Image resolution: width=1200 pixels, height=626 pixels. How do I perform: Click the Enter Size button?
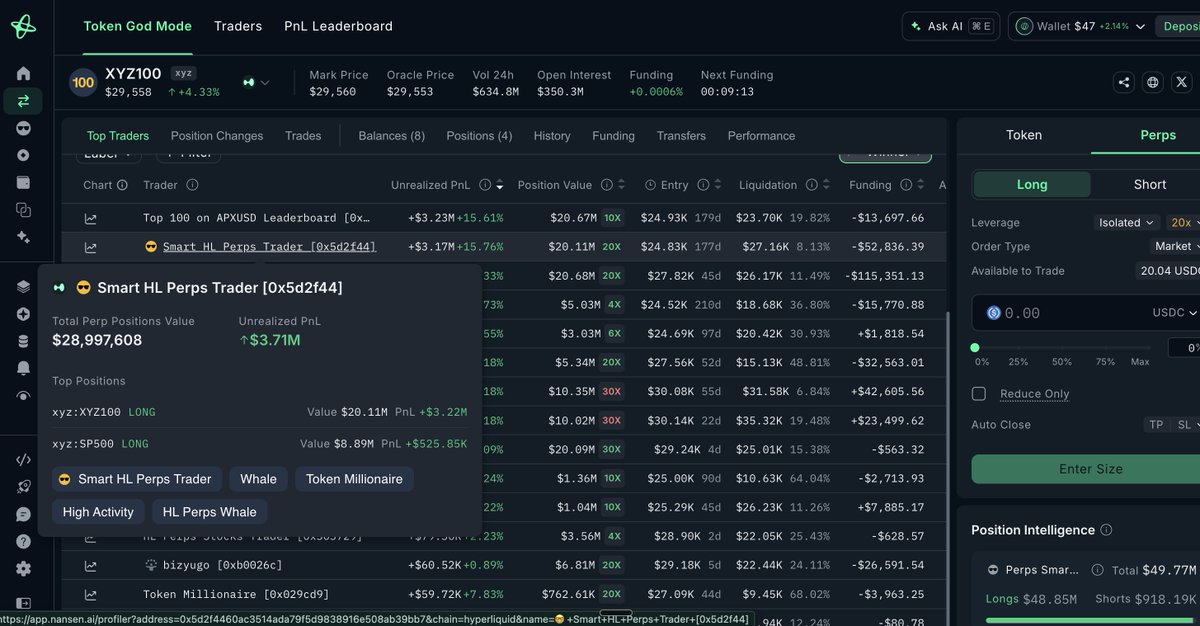coord(1090,469)
